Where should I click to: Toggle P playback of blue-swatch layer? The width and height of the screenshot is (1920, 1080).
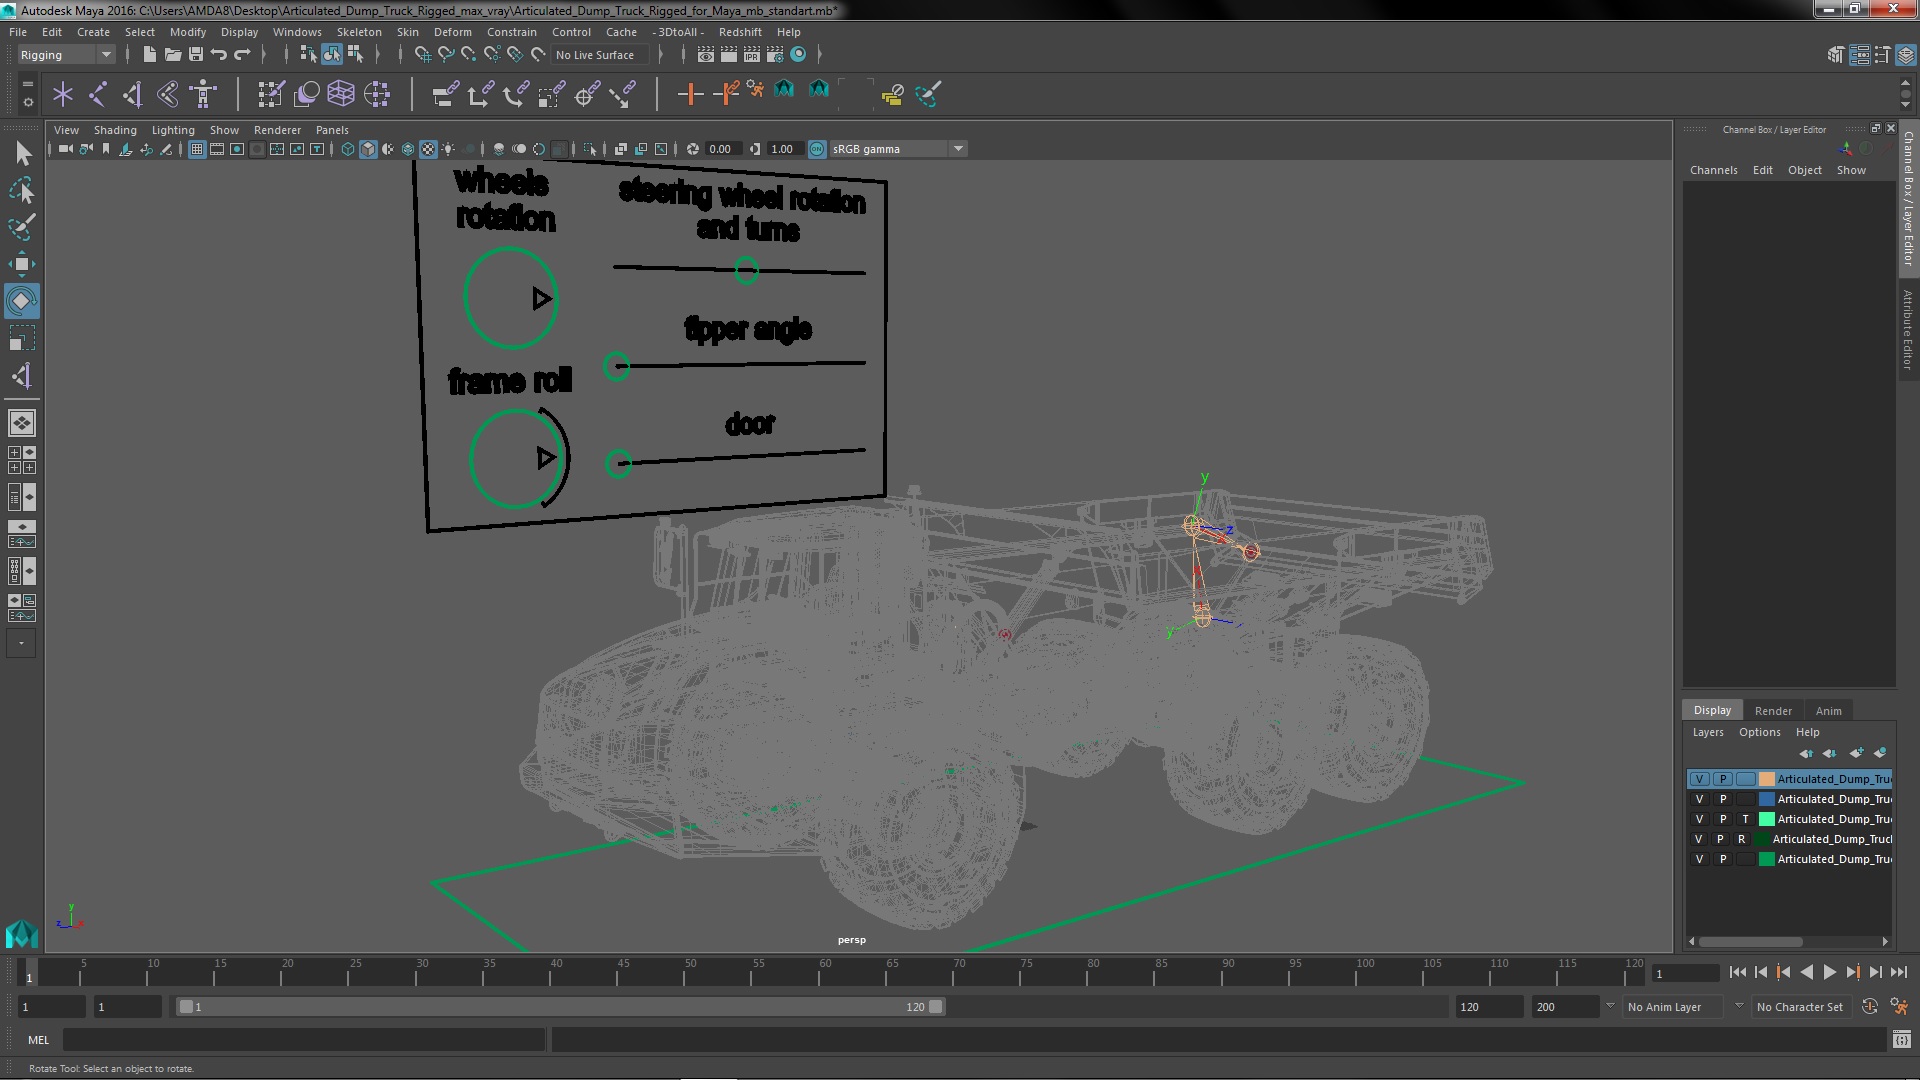[x=1723, y=799]
